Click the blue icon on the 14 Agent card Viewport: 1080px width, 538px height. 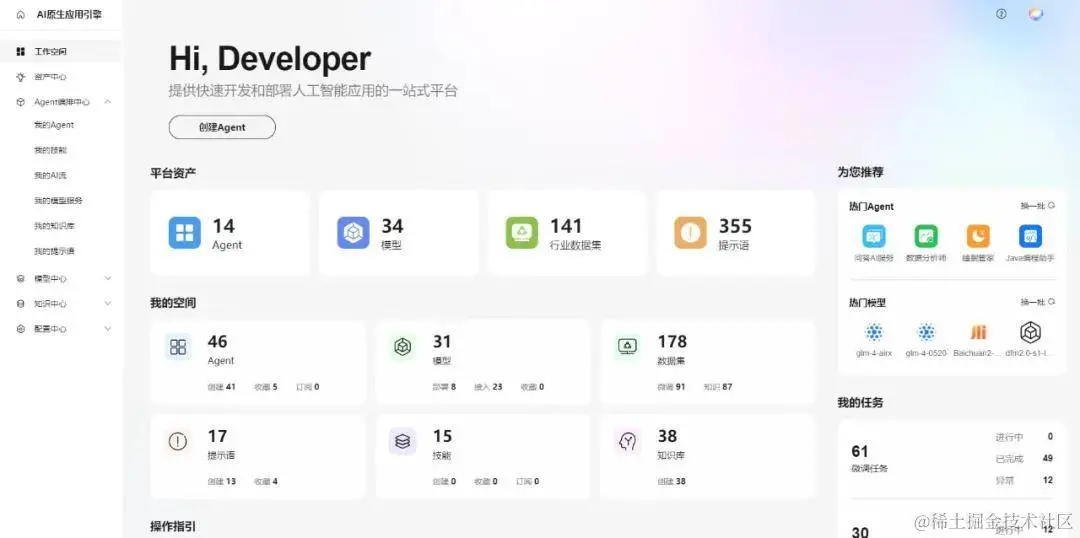coord(185,233)
